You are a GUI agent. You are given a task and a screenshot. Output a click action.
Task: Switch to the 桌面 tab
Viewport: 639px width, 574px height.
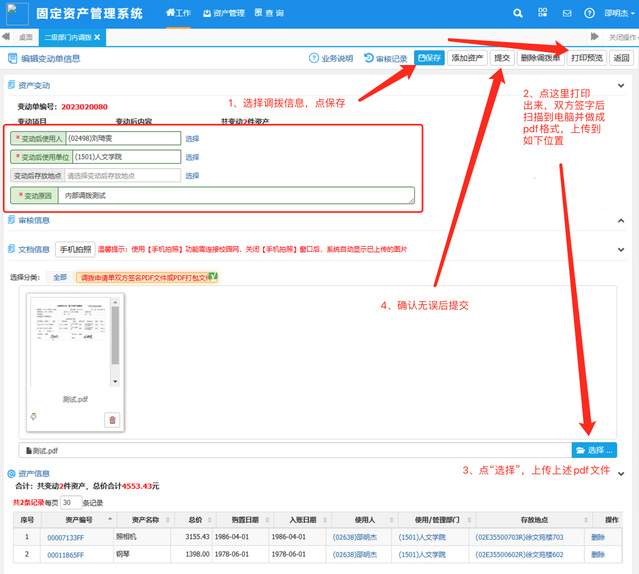[x=25, y=37]
